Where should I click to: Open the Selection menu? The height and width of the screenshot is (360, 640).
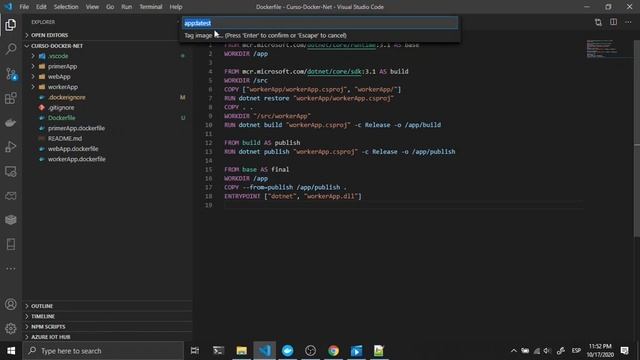click(66, 7)
